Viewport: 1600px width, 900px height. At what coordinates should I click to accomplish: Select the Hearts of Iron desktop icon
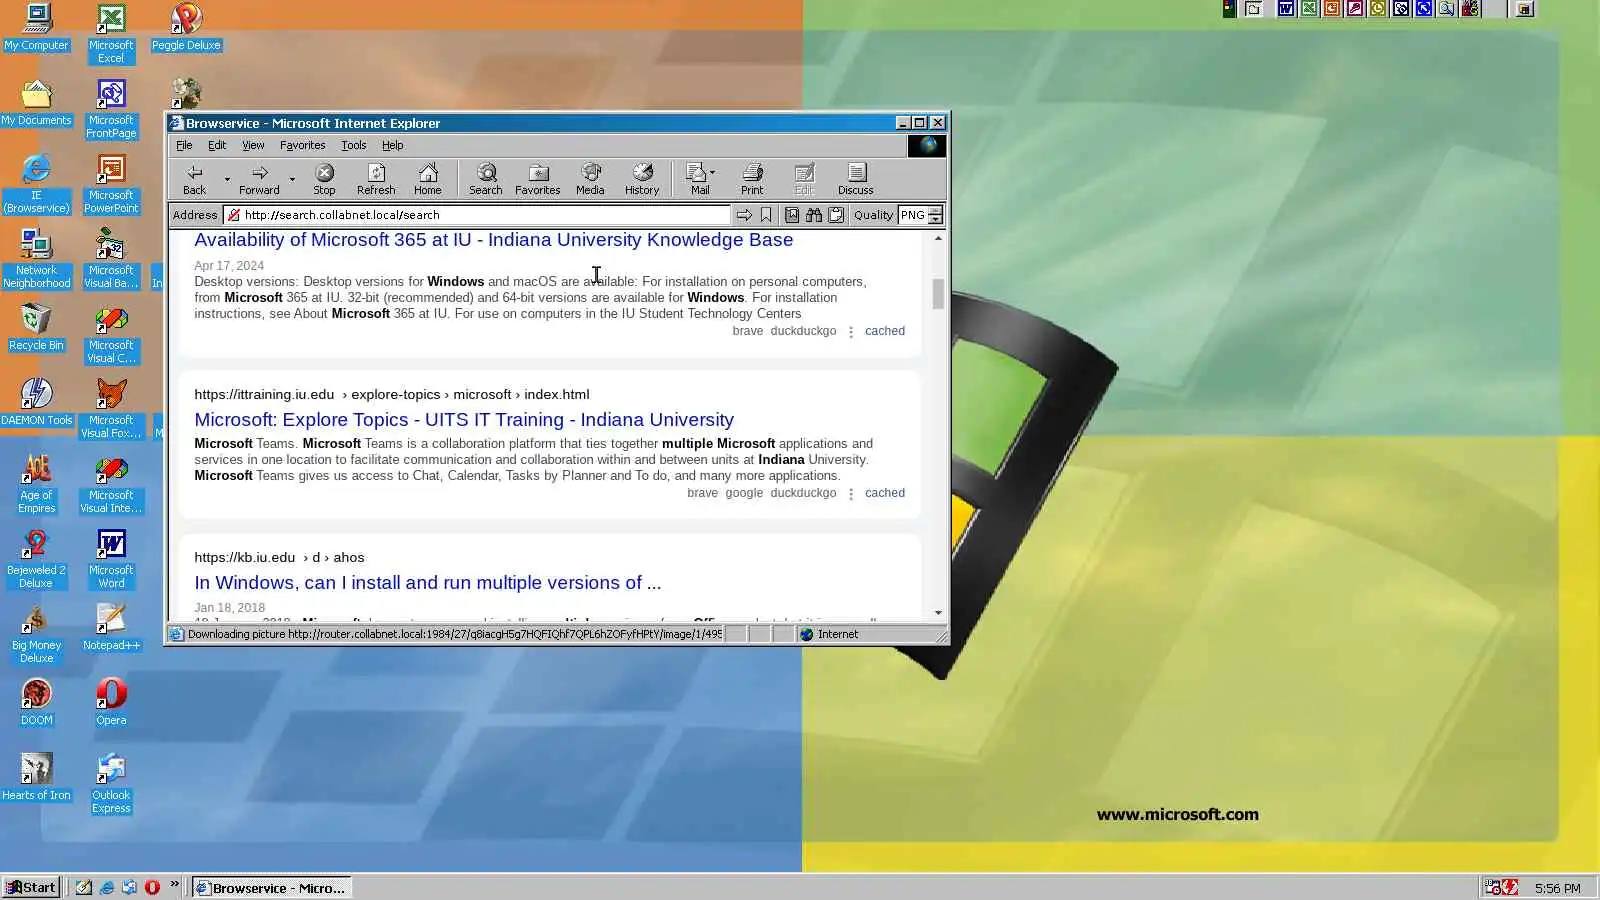pyautogui.click(x=37, y=777)
